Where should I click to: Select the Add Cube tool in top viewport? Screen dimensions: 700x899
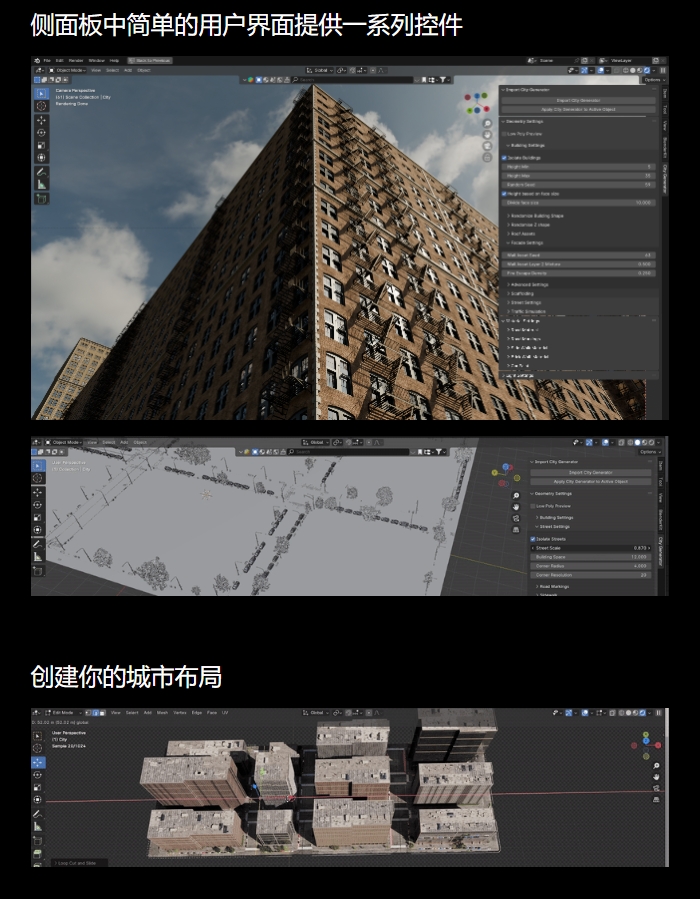pyautogui.click(x=41, y=198)
